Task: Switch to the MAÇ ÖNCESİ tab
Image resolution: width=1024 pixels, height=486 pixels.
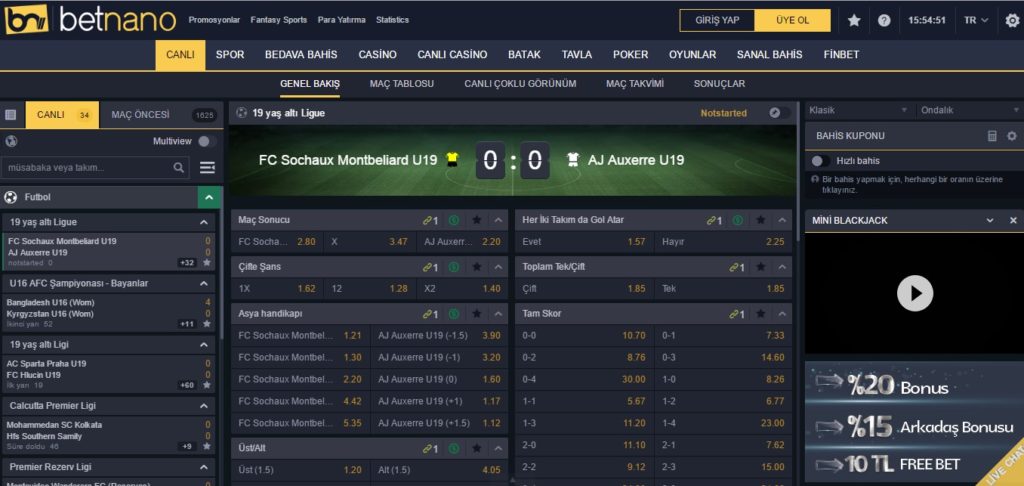Action: [x=140, y=115]
